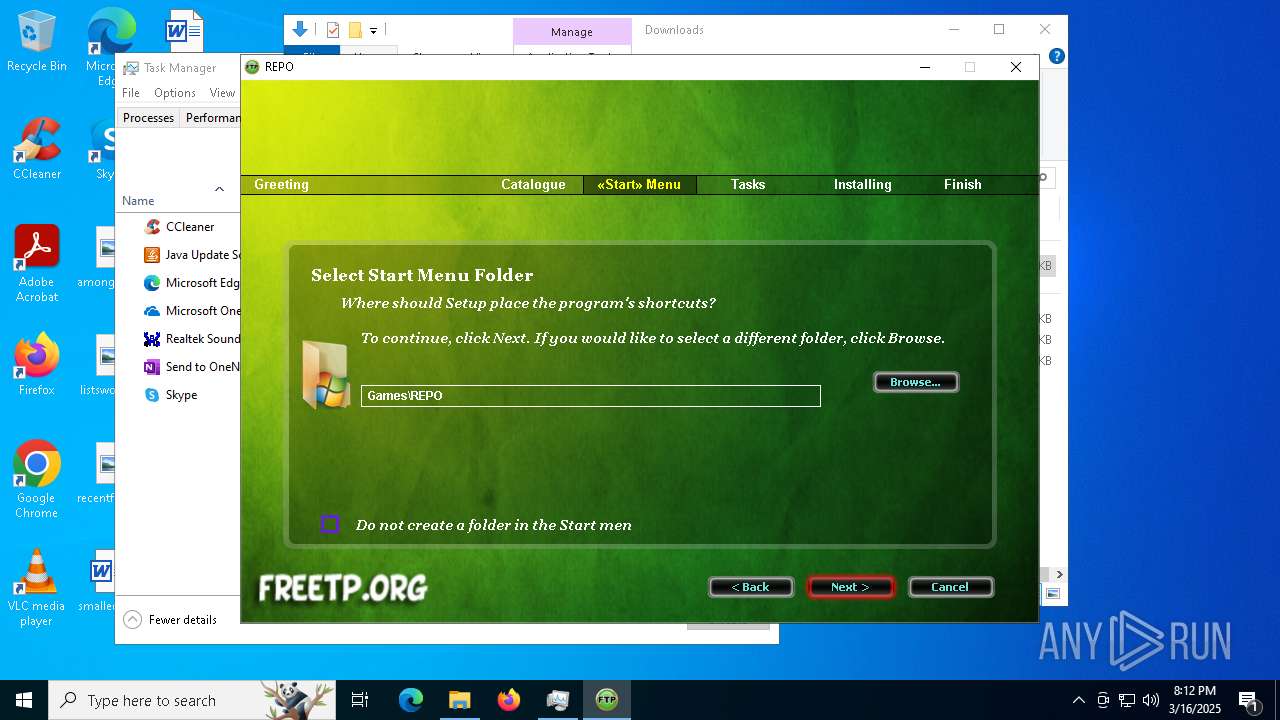This screenshot has width=1280, height=720.
Task: Switch to REPO installer taskbar icon
Action: click(607, 700)
